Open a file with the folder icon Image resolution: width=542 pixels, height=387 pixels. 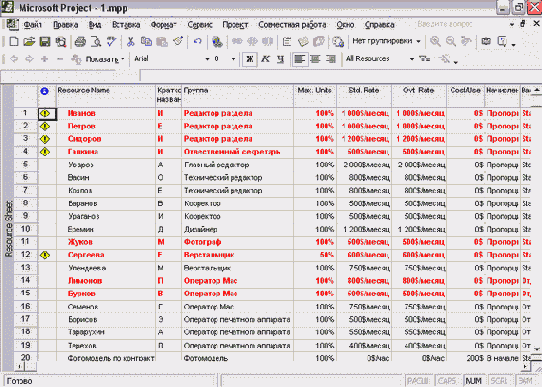tap(29, 42)
